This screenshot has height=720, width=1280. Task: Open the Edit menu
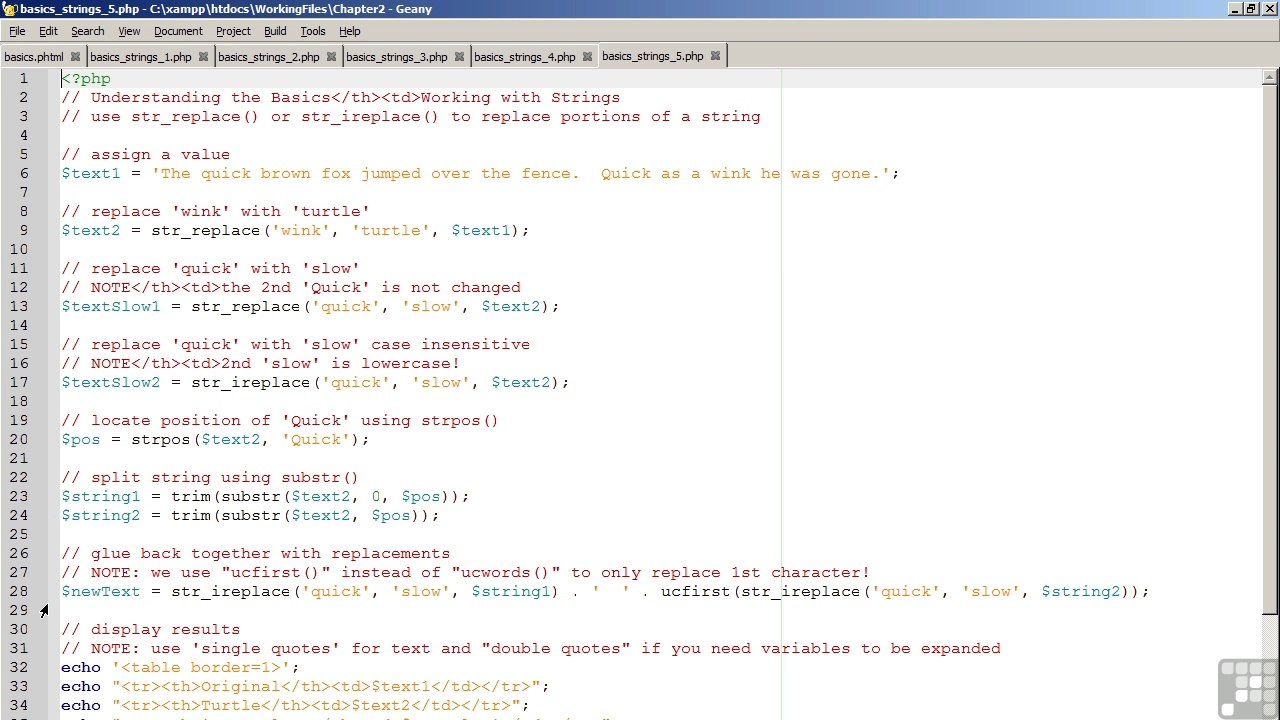[48, 31]
